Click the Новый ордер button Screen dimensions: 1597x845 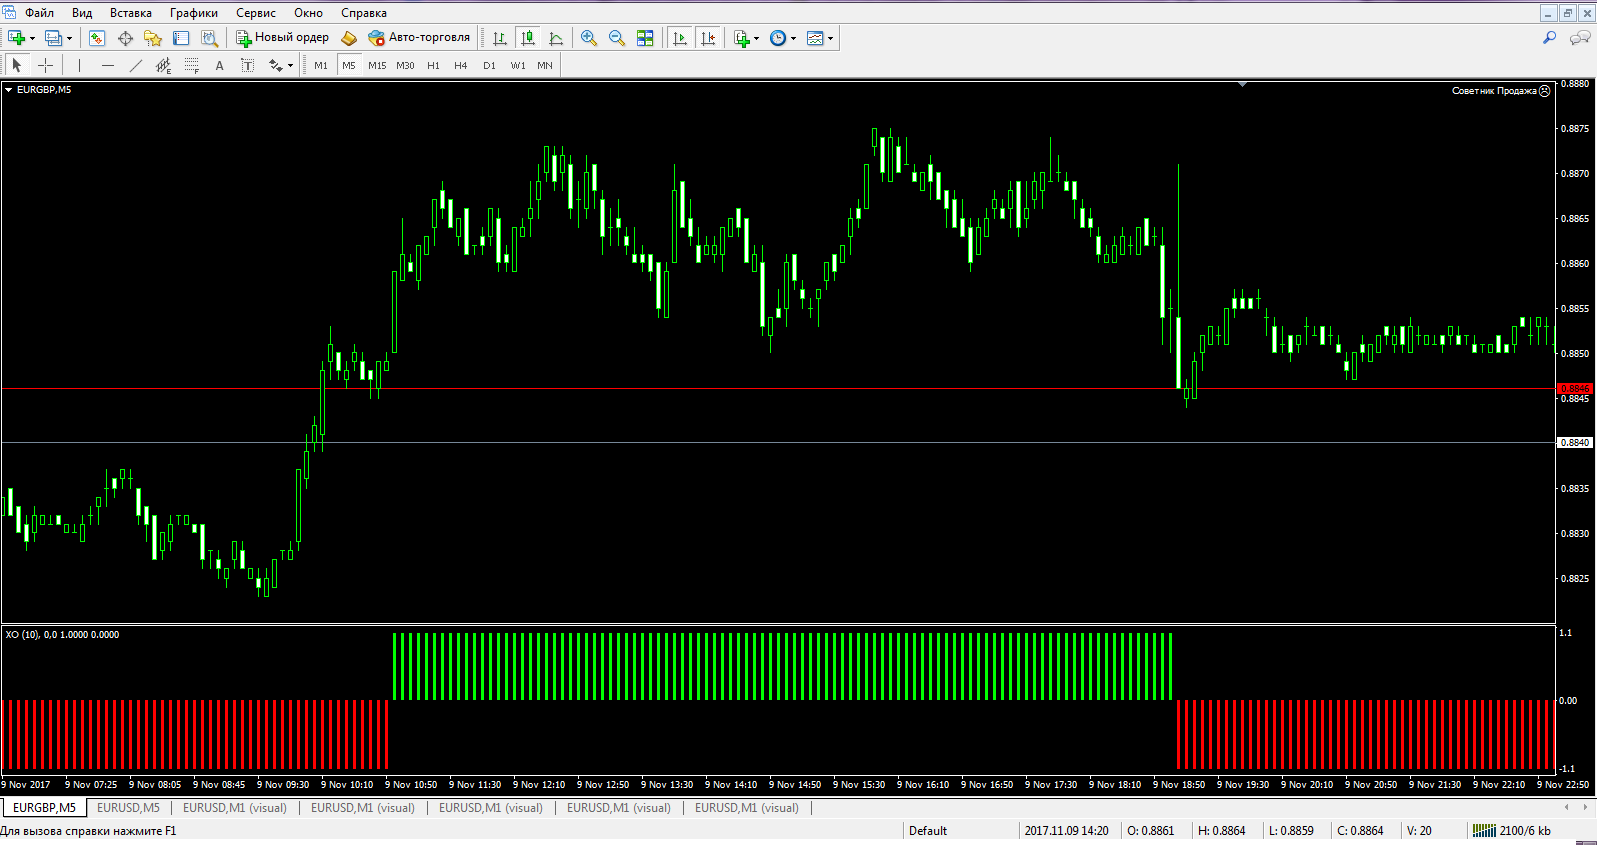pos(282,38)
